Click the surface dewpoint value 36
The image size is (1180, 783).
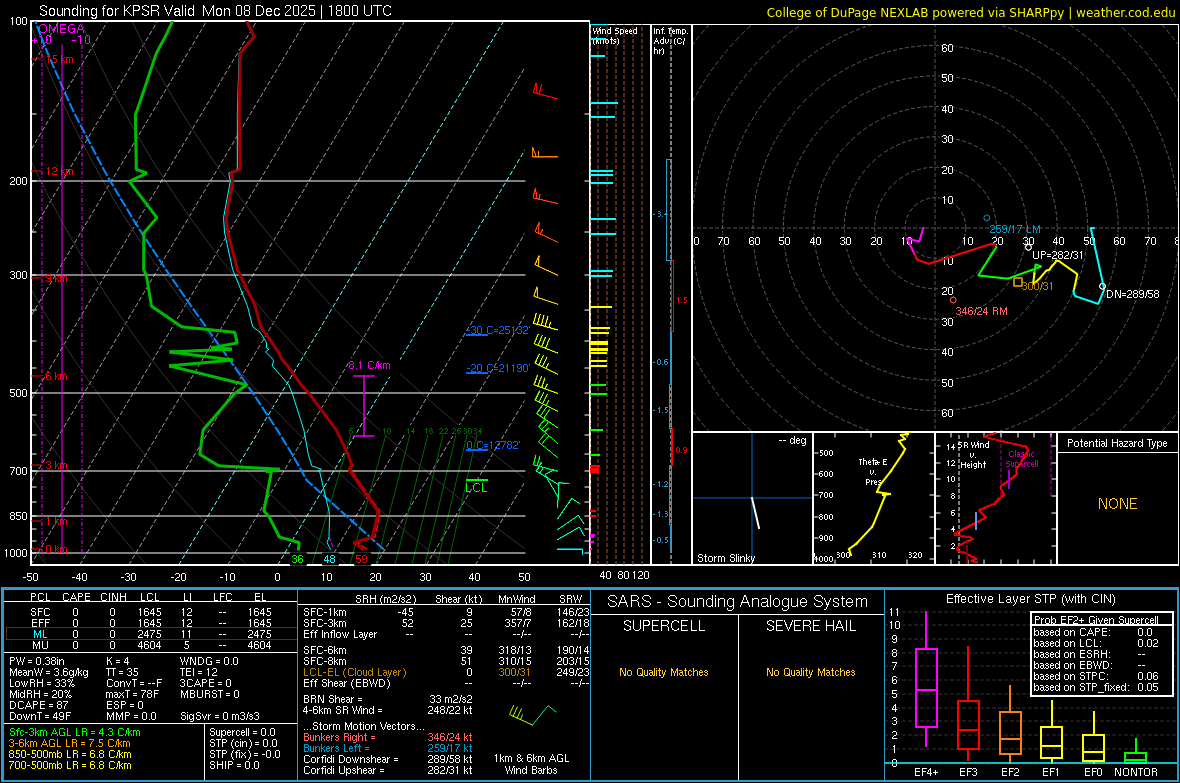point(297,559)
